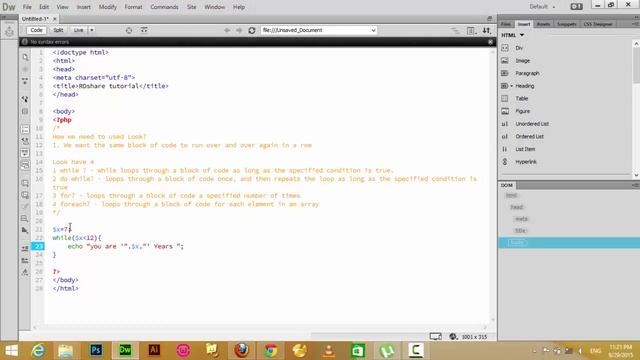Select the title node in DOM panel
Viewport: 640px width, 360px height.
520,231
